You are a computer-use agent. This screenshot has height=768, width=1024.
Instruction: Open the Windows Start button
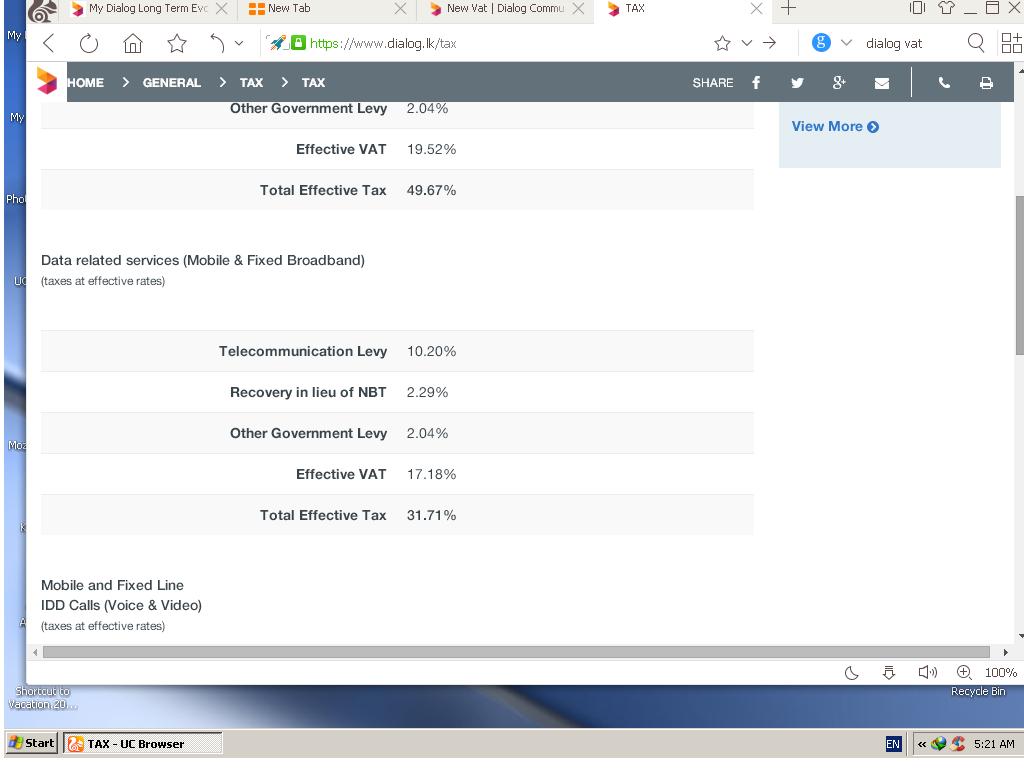pyautogui.click(x=32, y=743)
